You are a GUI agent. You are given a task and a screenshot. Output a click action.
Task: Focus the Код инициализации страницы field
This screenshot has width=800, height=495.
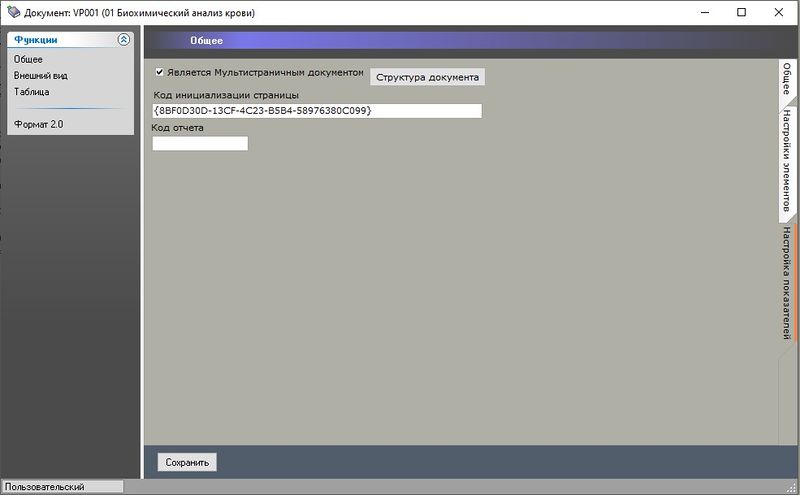(x=316, y=110)
